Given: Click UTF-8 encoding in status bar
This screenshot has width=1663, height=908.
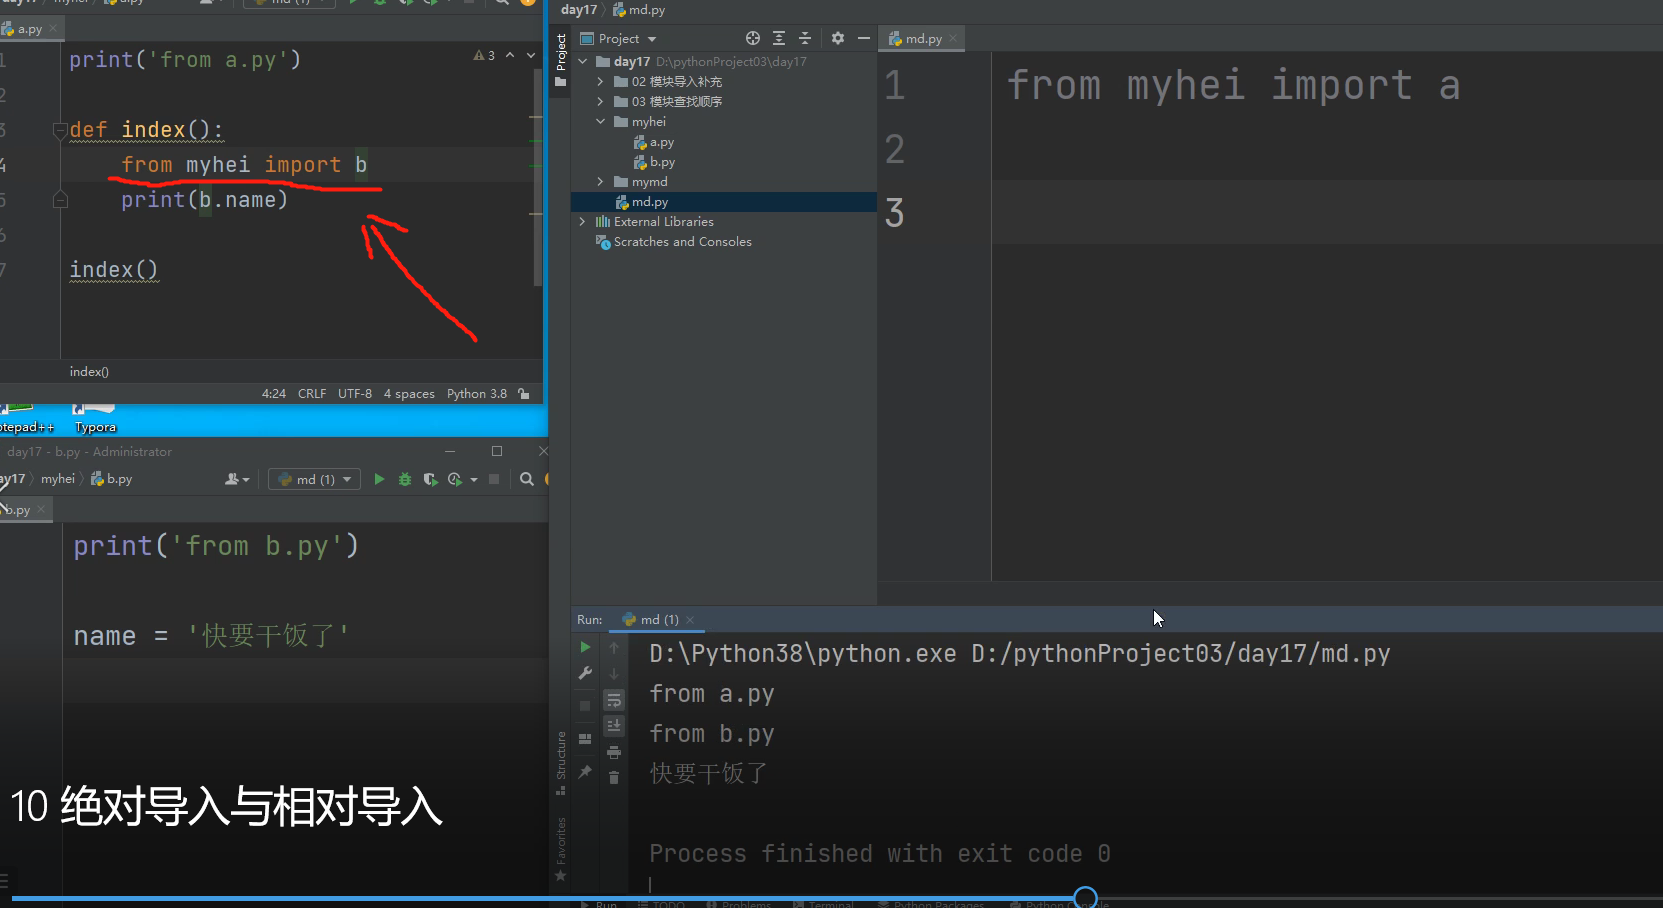Looking at the screenshot, I should (x=355, y=394).
